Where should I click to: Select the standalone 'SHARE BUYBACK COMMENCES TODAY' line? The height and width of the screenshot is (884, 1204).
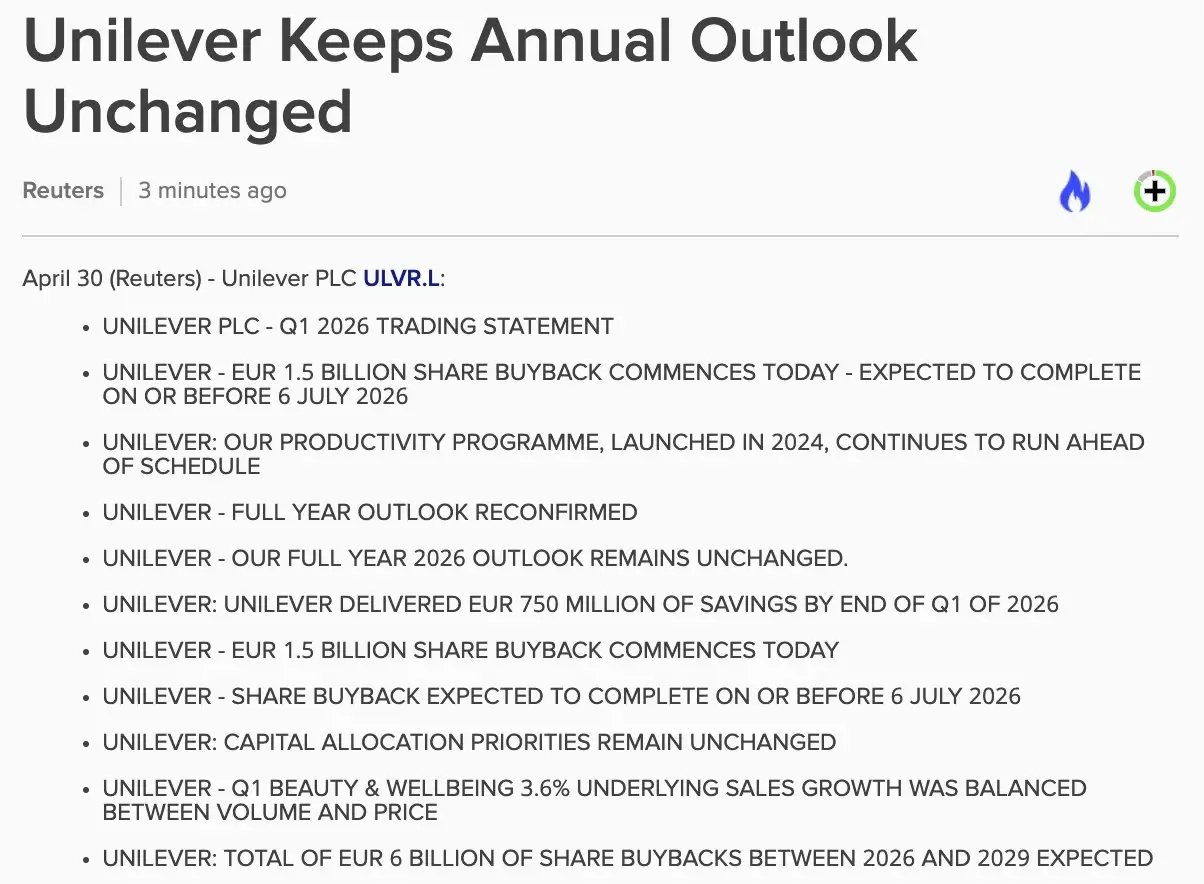click(470, 650)
